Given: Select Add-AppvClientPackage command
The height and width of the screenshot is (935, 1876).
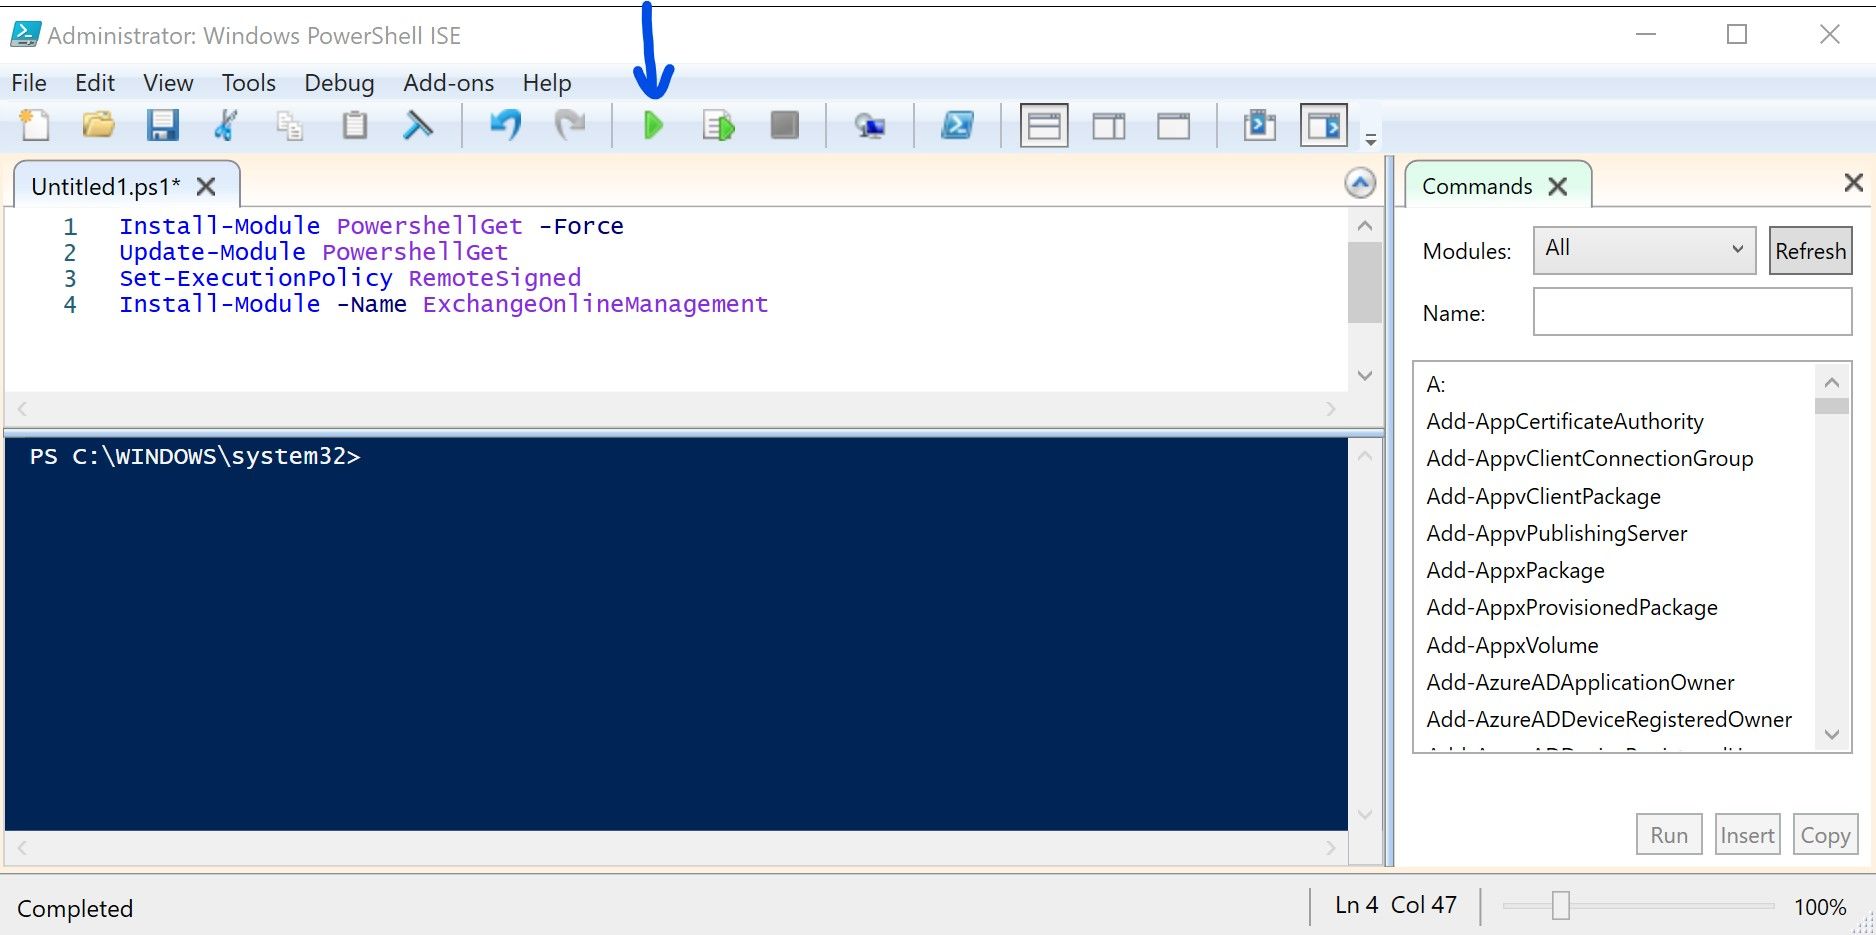Looking at the screenshot, I should tap(1543, 496).
